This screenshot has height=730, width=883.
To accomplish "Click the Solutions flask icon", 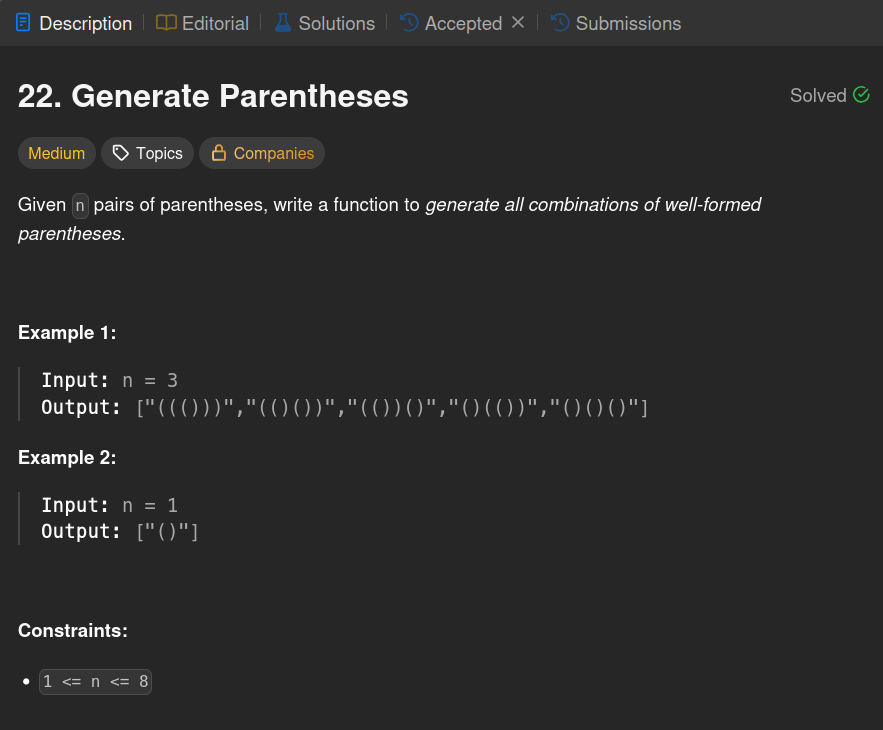I will [x=283, y=23].
